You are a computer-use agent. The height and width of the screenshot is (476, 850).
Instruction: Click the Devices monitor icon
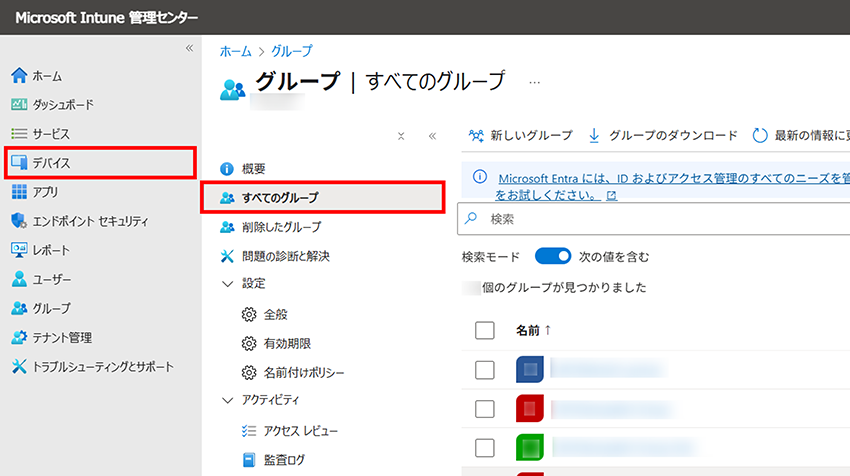coord(19,162)
